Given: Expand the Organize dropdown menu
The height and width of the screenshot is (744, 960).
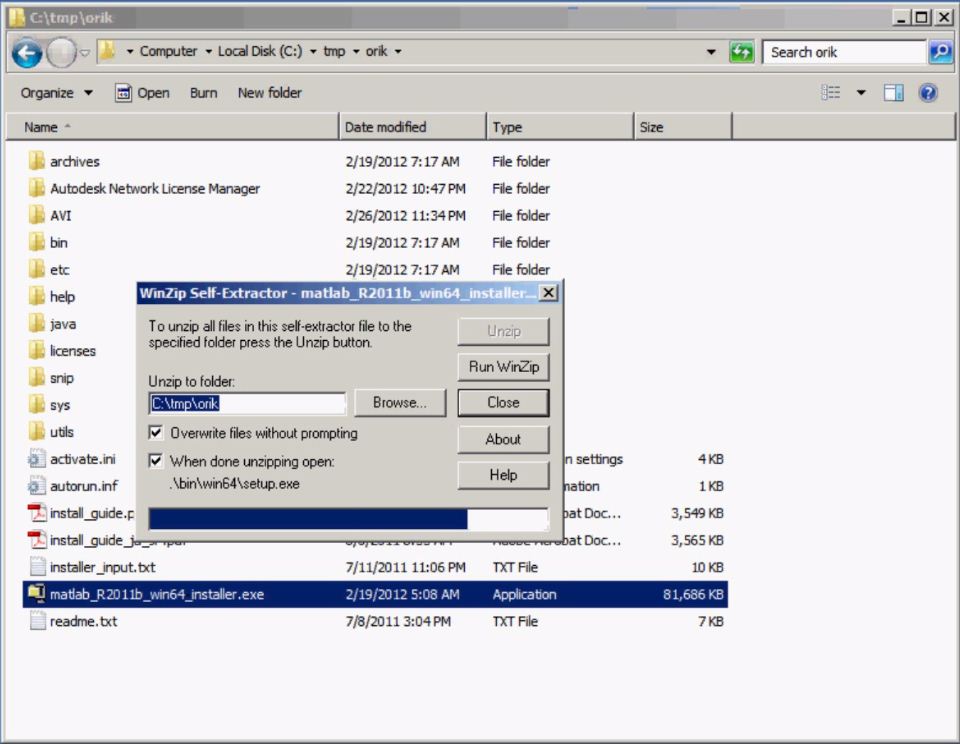Looking at the screenshot, I should coord(57,93).
